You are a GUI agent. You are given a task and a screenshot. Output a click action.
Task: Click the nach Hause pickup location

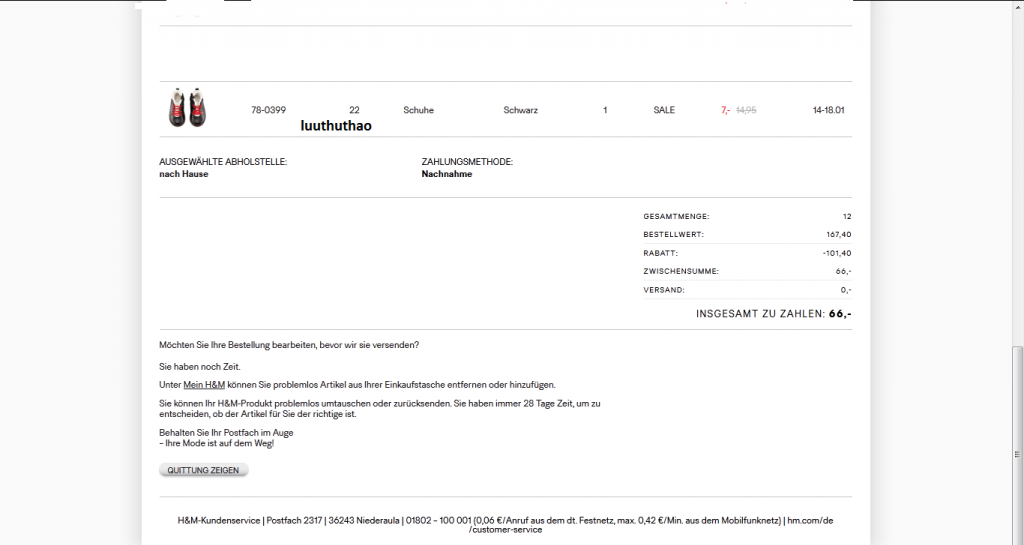pyautogui.click(x=183, y=174)
